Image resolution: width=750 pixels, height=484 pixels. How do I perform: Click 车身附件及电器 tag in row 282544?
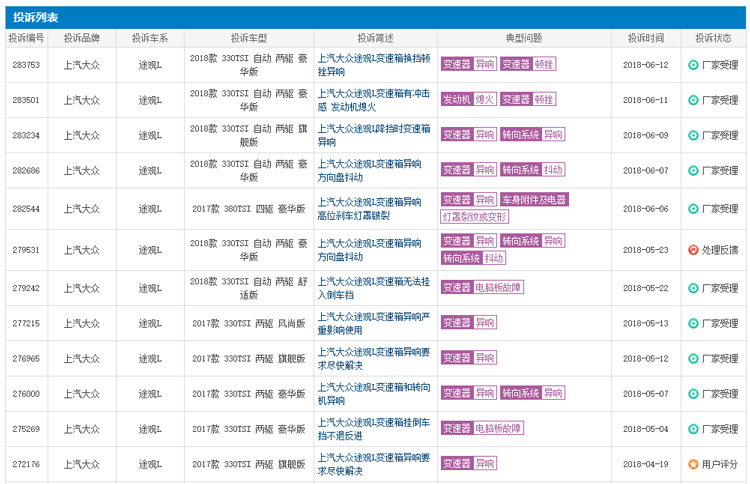point(534,199)
